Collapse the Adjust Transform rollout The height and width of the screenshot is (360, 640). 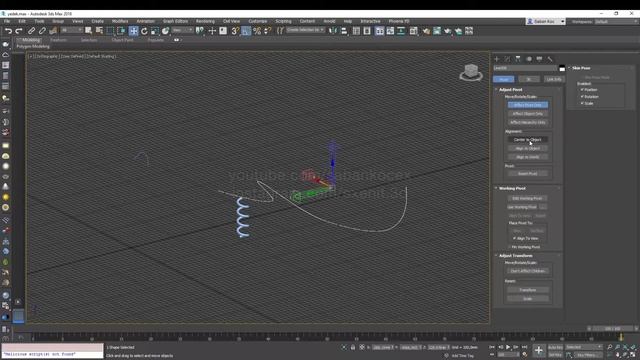click(515, 256)
